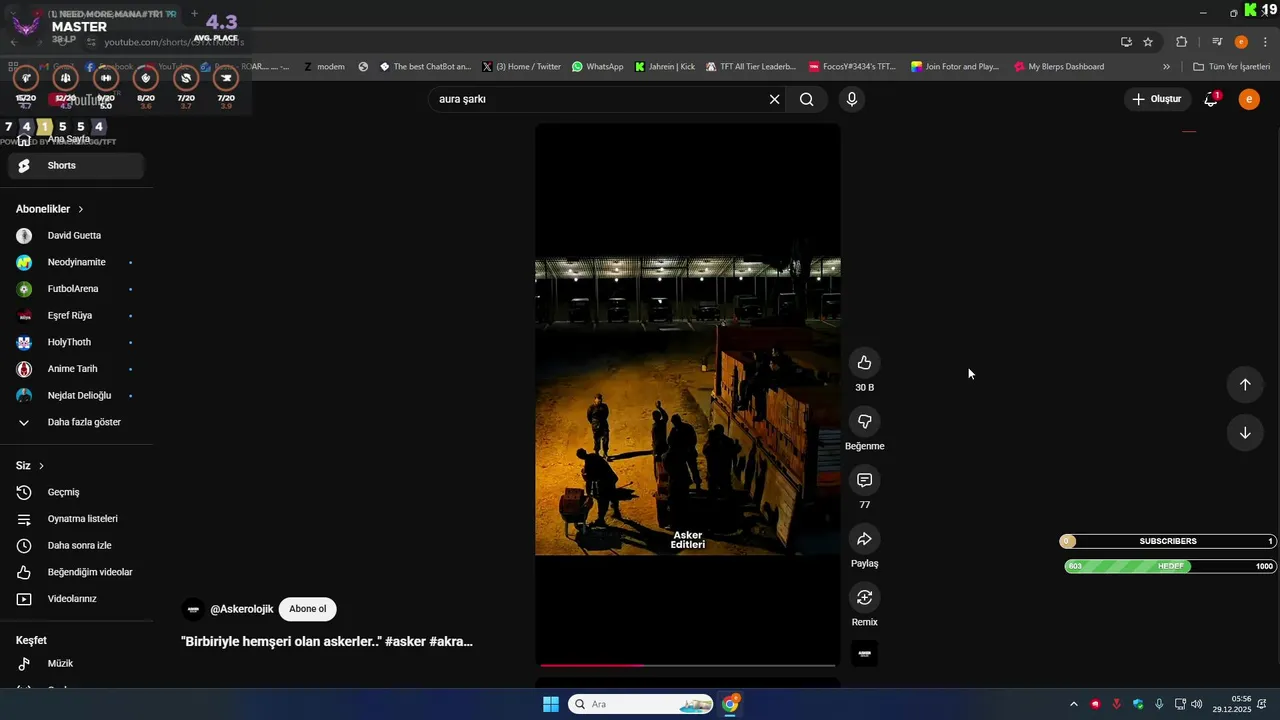Click the short video player
Screen dimensions: 1280x720
[x=688, y=395]
